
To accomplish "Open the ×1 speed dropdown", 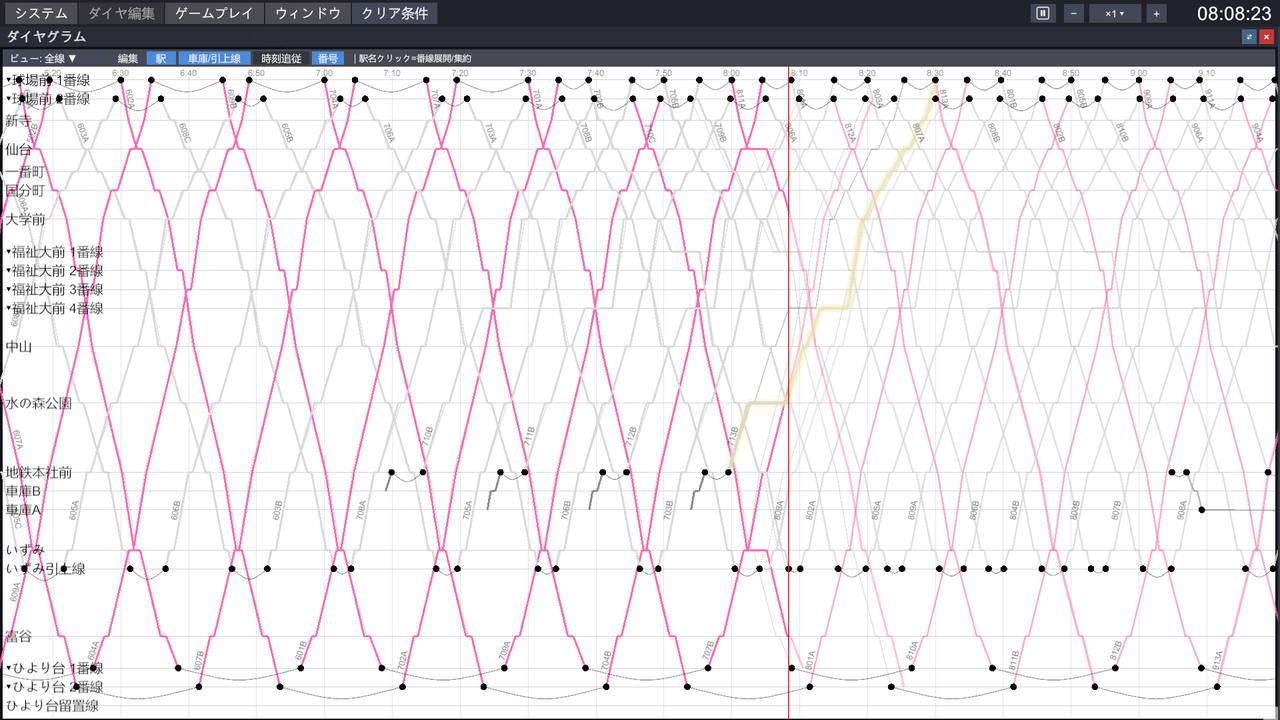I will [1115, 13].
